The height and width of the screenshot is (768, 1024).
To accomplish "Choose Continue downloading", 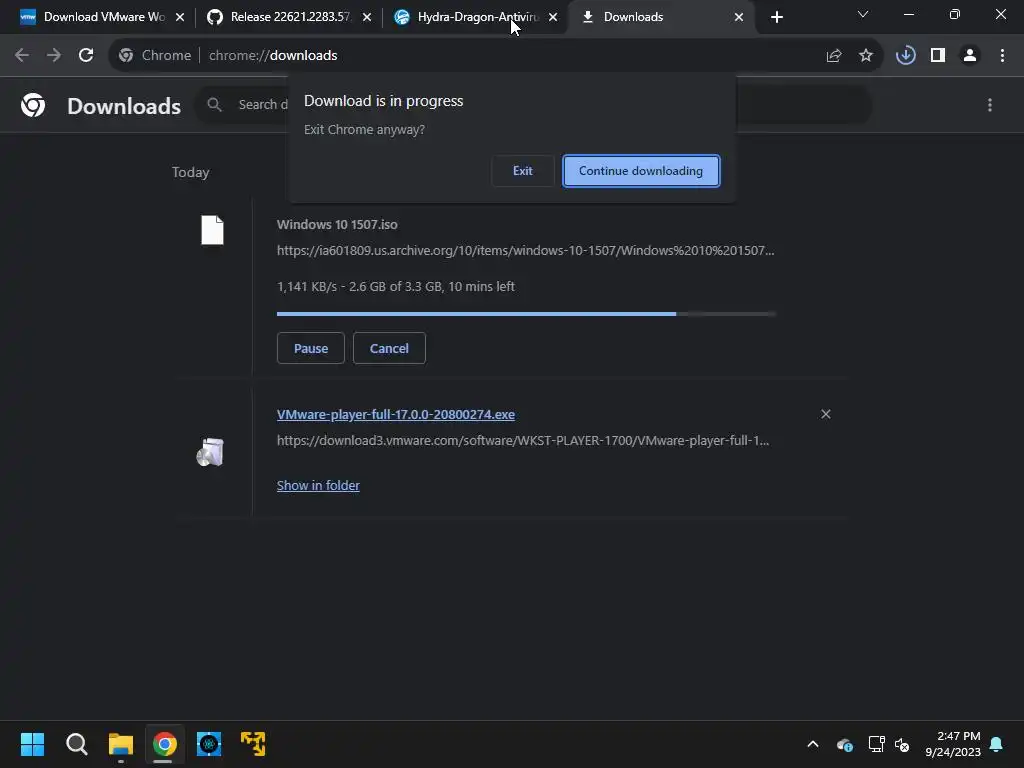I will click(641, 171).
